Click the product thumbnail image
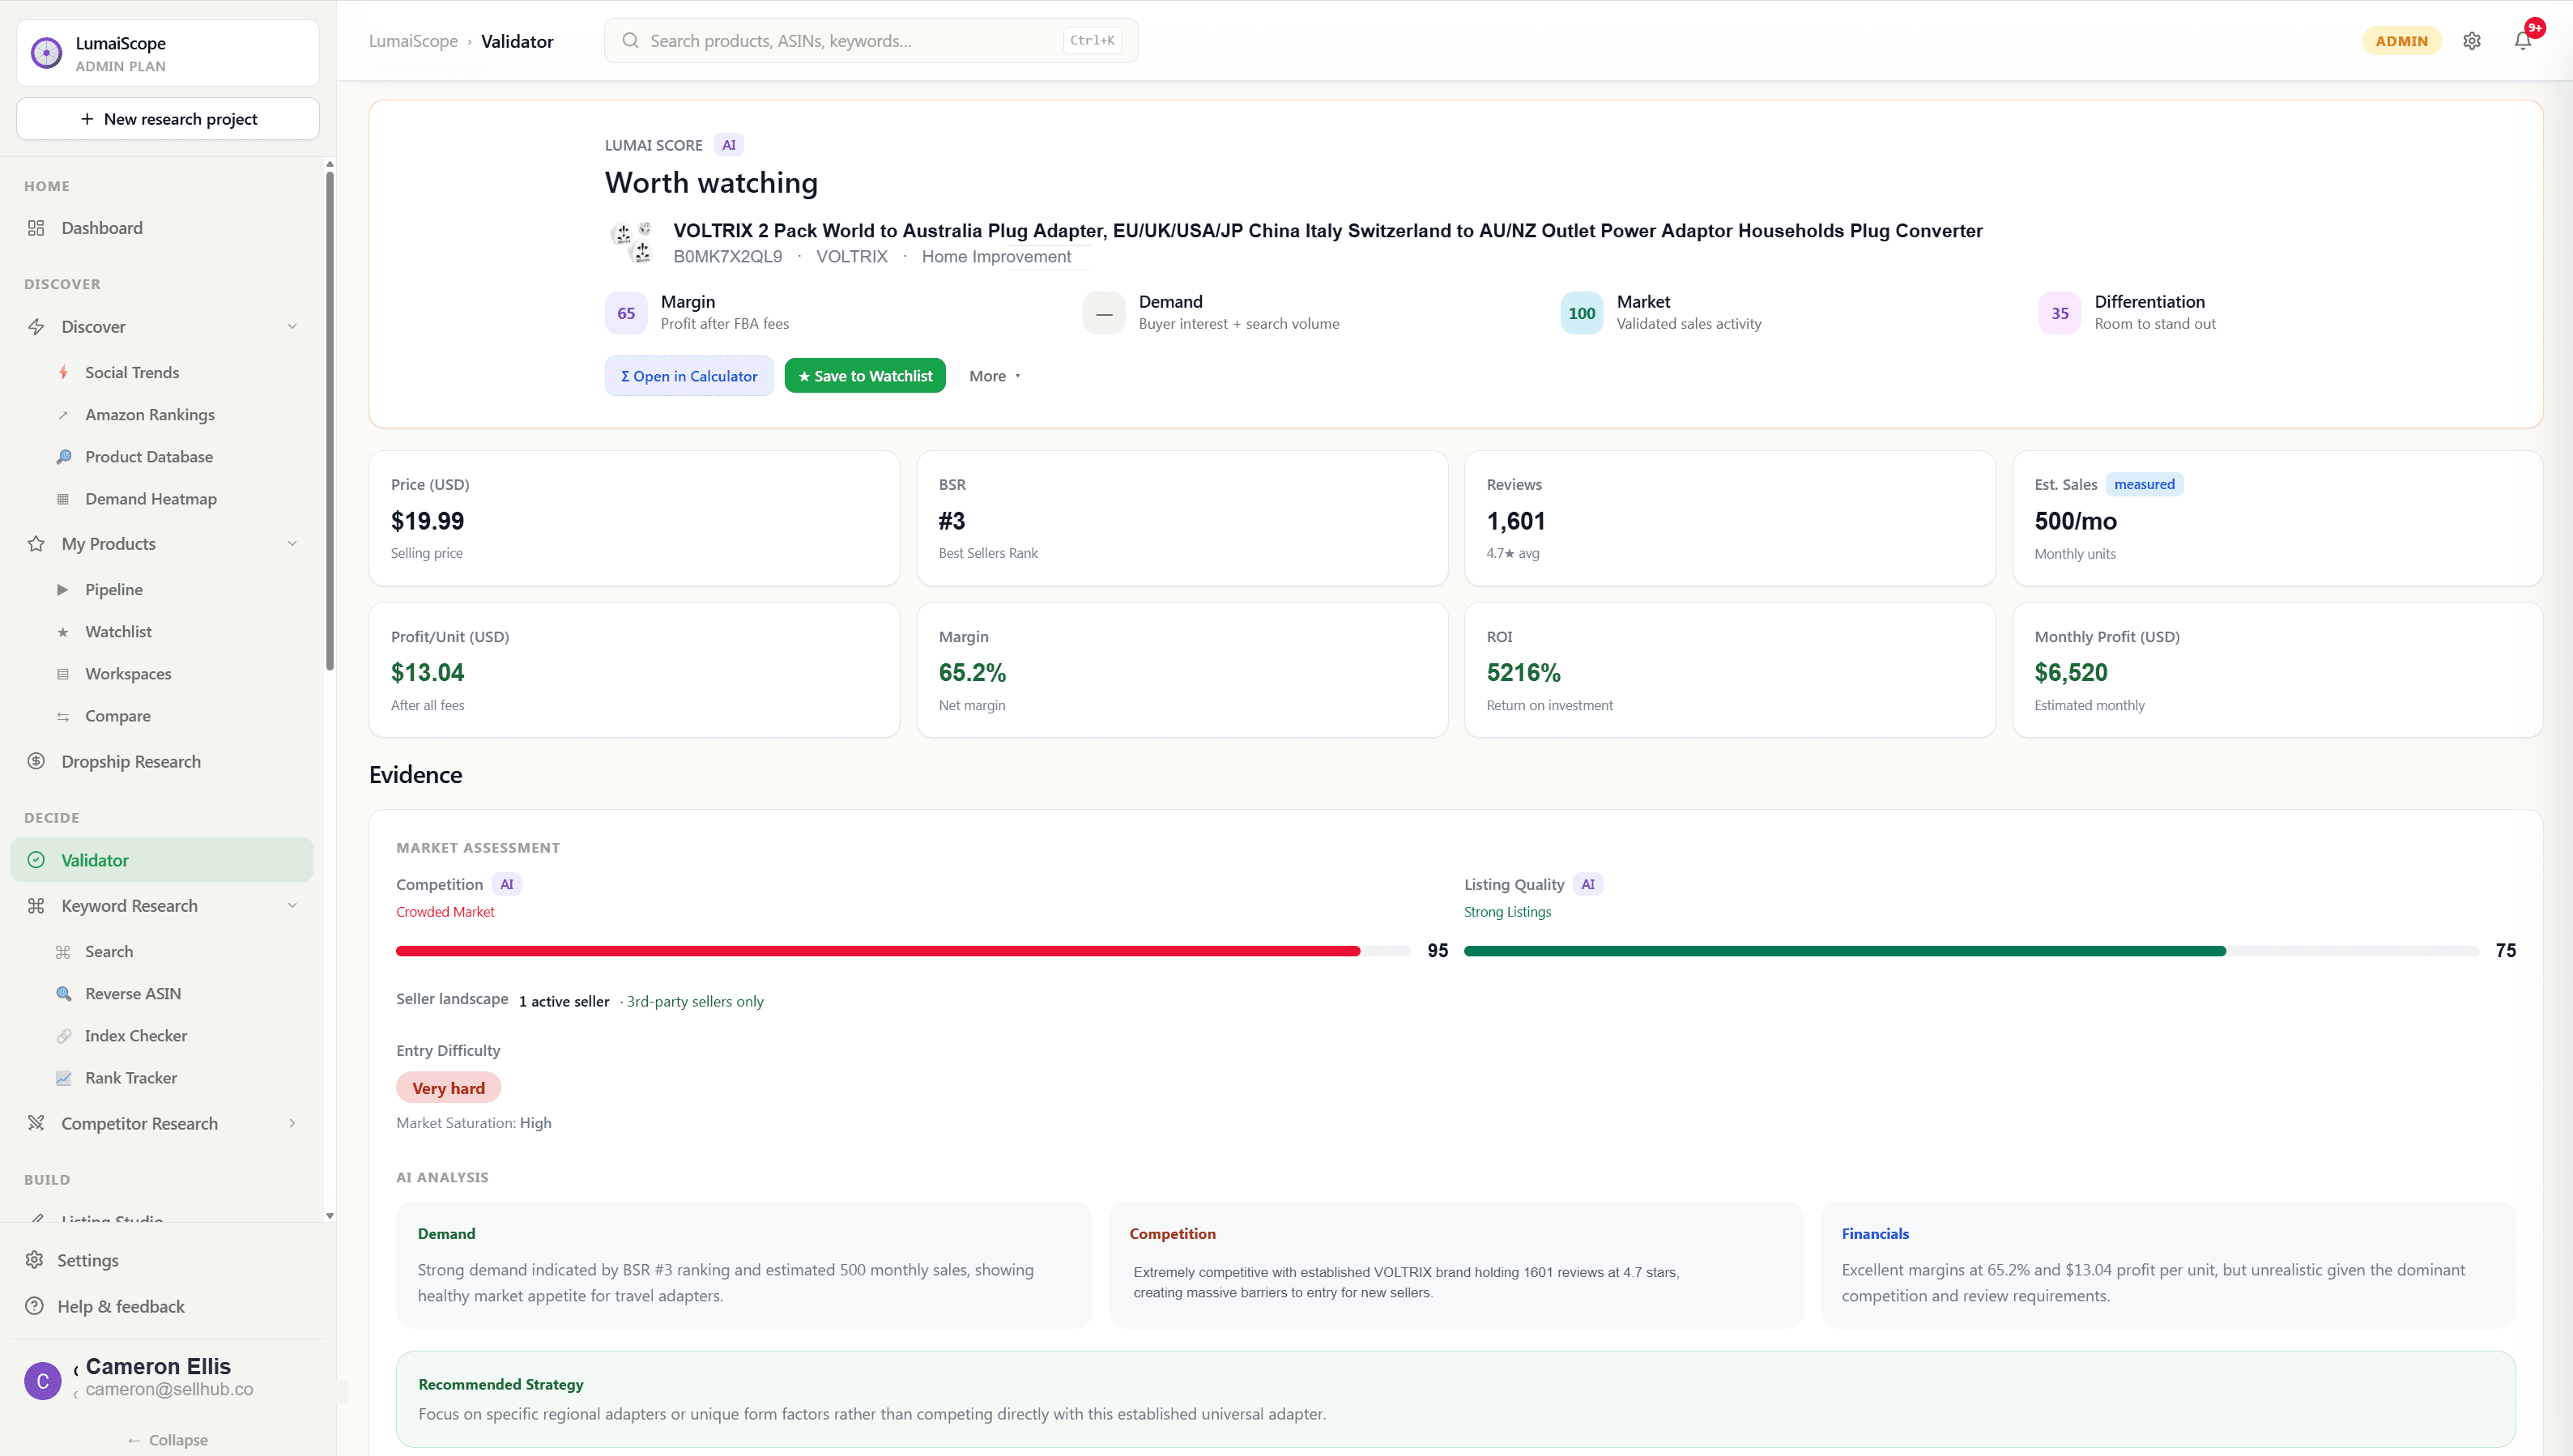The width and height of the screenshot is (2573, 1456). coord(632,242)
